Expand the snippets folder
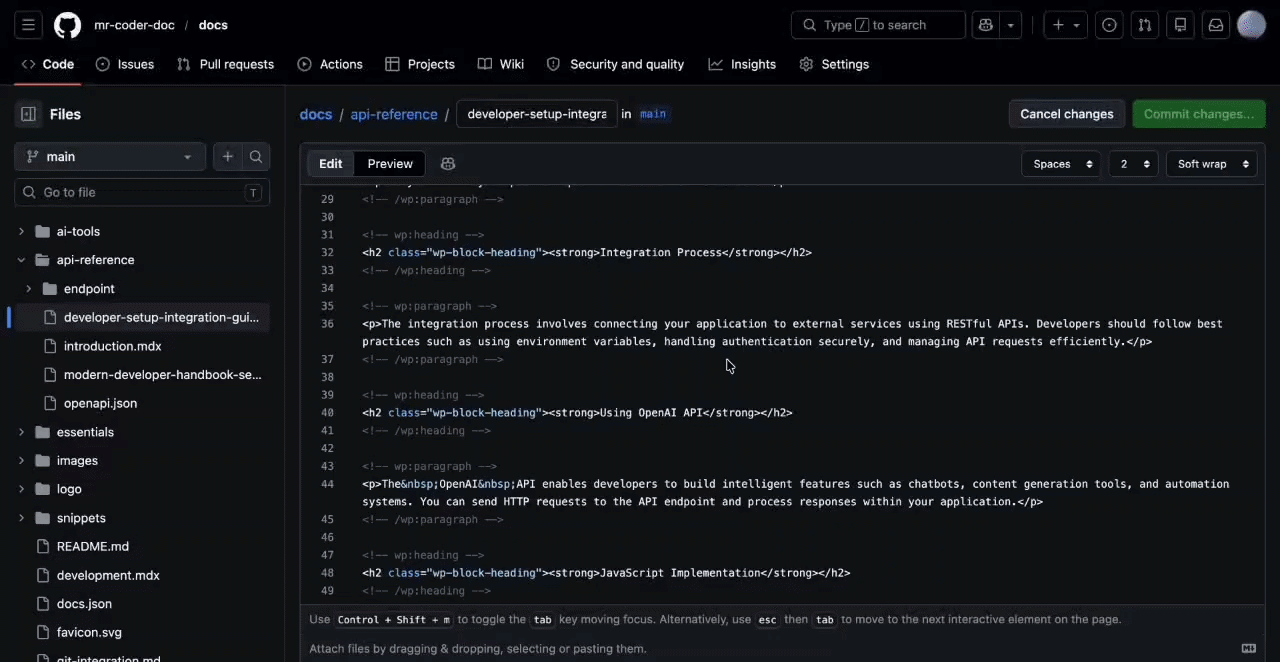Image resolution: width=1280 pixels, height=662 pixels. 21,518
